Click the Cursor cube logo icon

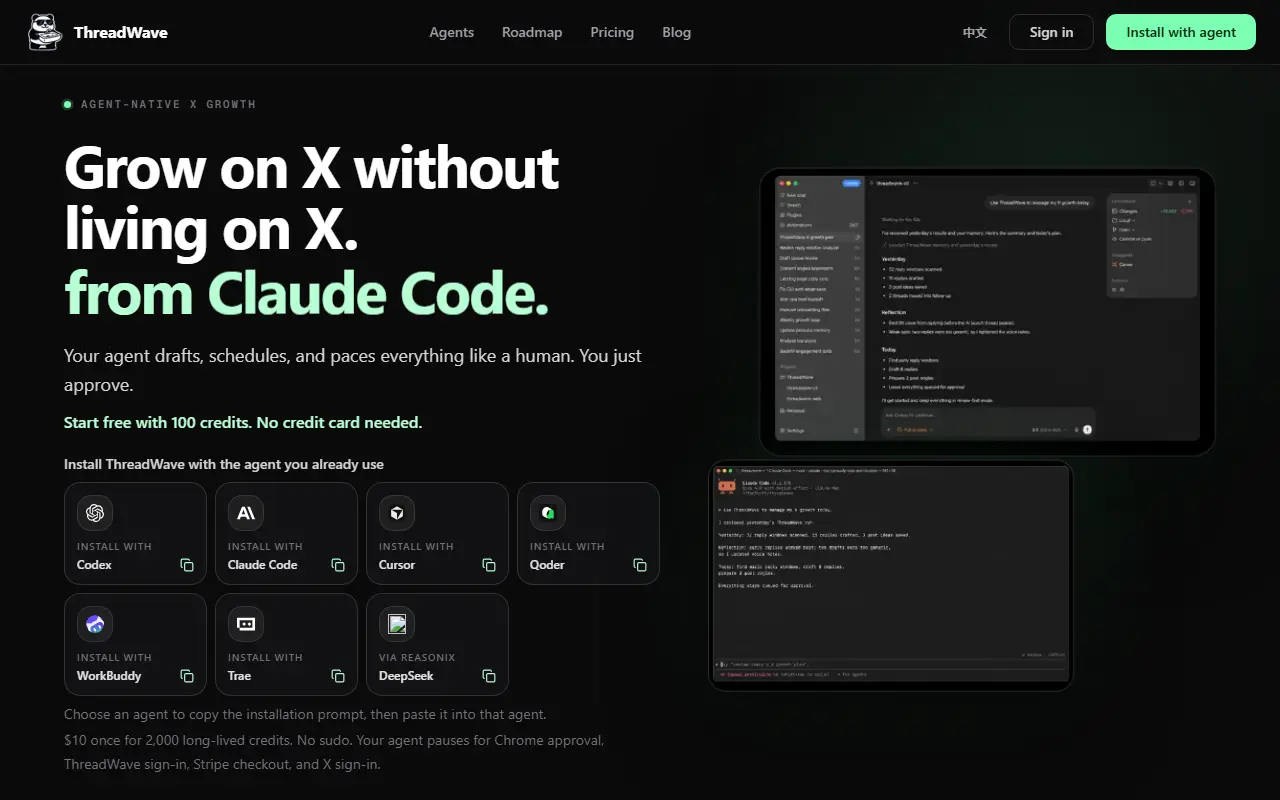(397, 513)
